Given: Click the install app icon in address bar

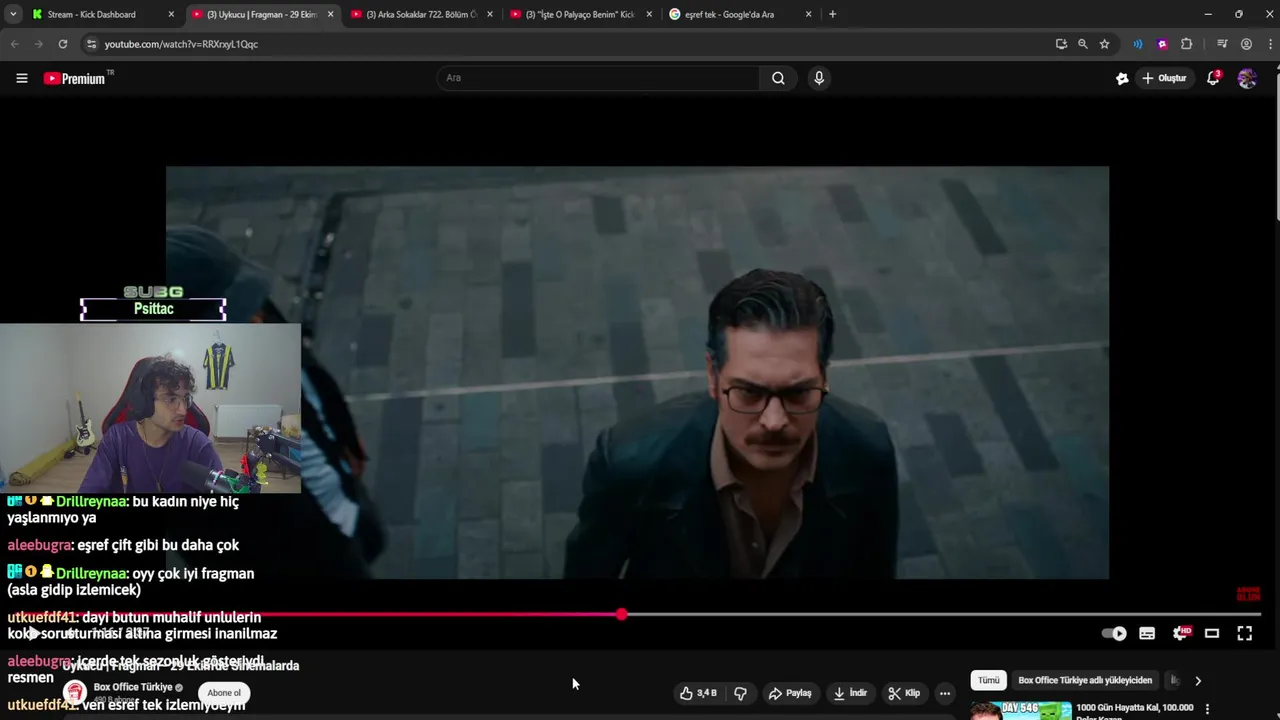Looking at the screenshot, I should pyautogui.click(x=1061, y=44).
